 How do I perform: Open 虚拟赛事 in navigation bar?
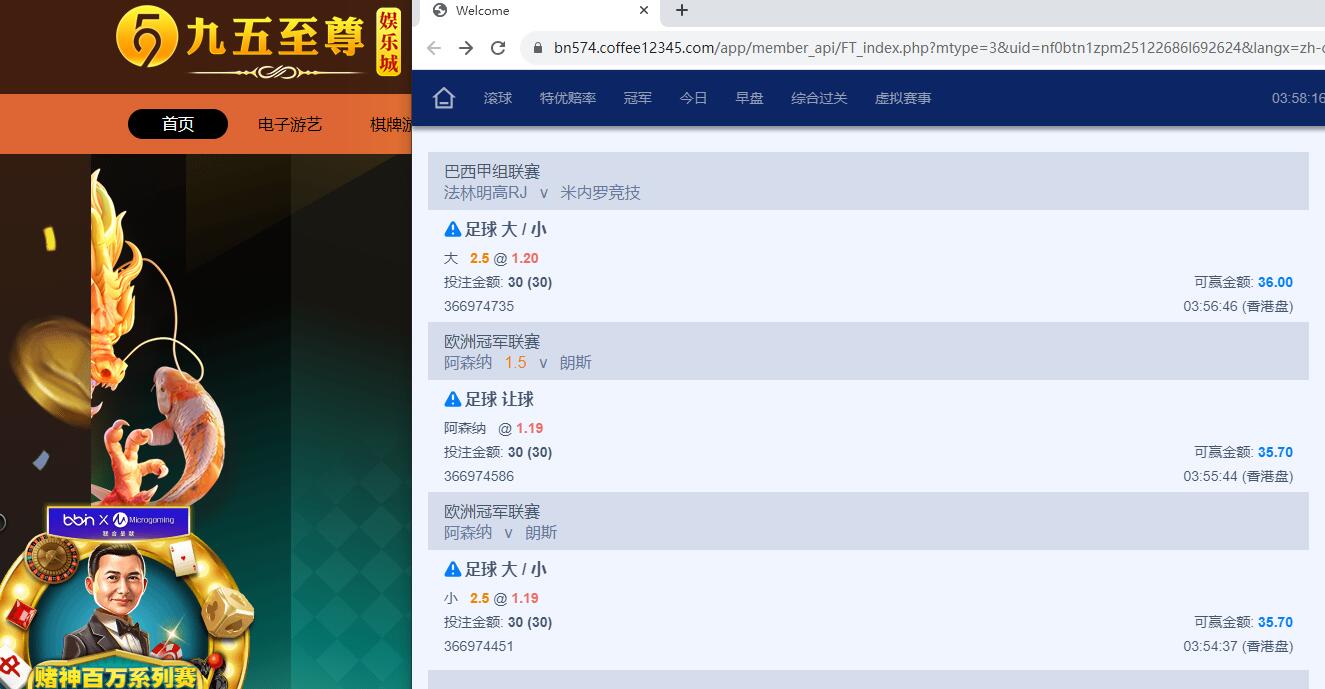click(903, 98)
